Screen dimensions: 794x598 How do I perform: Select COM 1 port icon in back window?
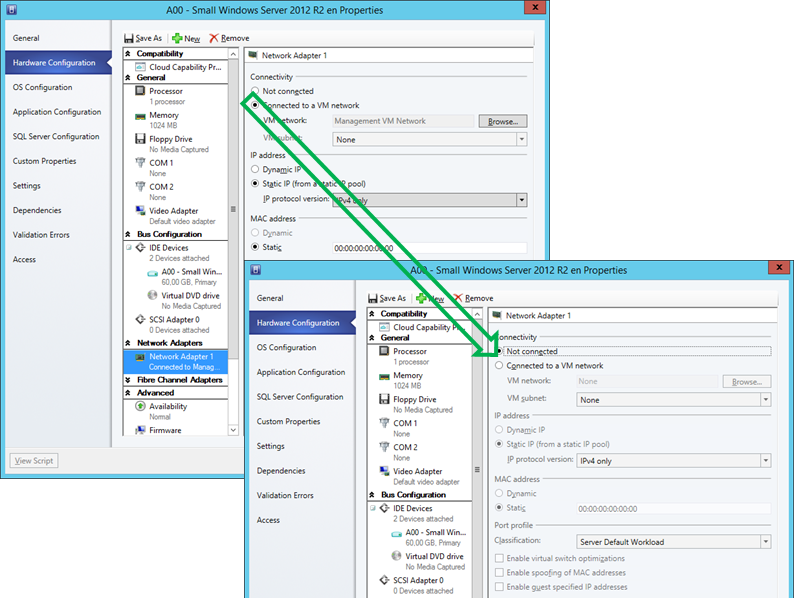(140, 163)
